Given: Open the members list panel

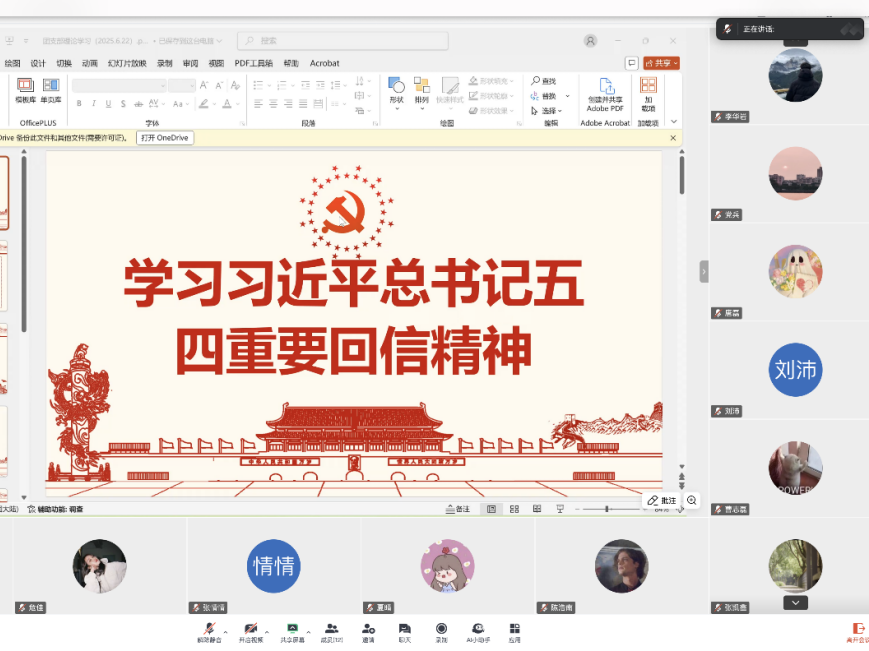Looking at the screenshot, I should [331, 629].
